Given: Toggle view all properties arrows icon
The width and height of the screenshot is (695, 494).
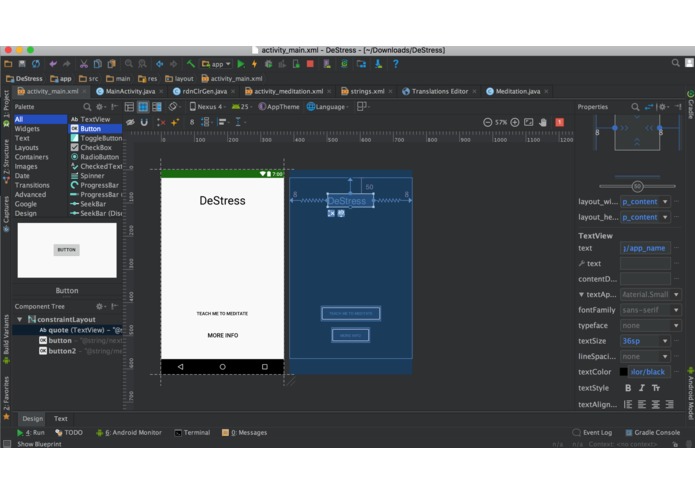Looking at the screenshot, I should [649, 107].
